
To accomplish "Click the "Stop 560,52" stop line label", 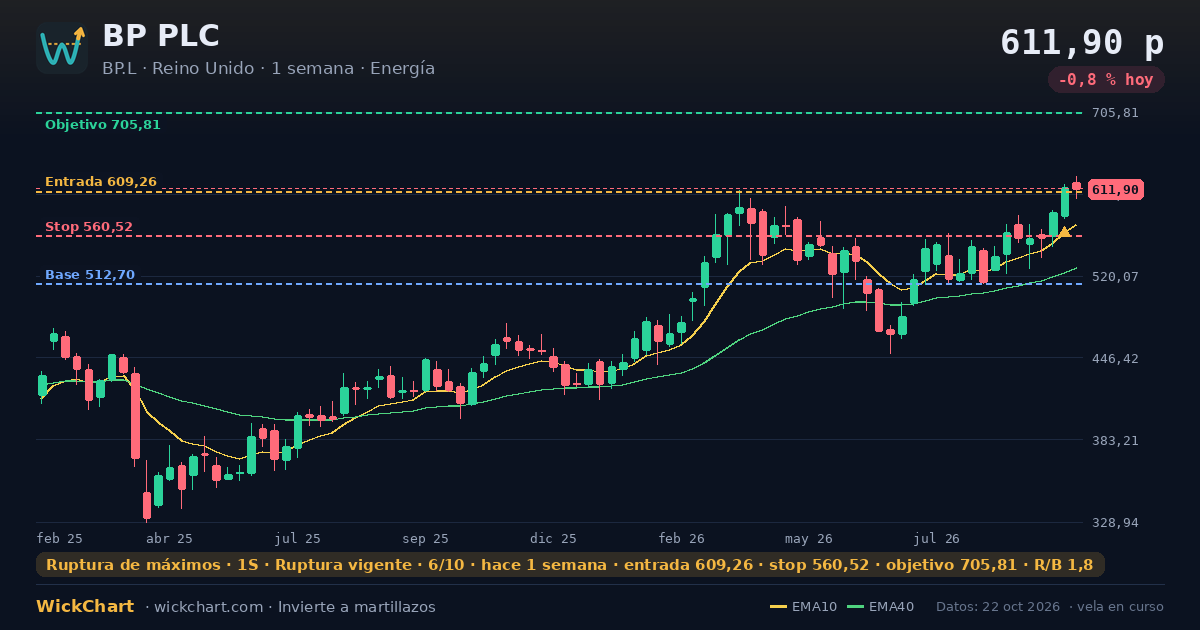I will click(89, 227).
